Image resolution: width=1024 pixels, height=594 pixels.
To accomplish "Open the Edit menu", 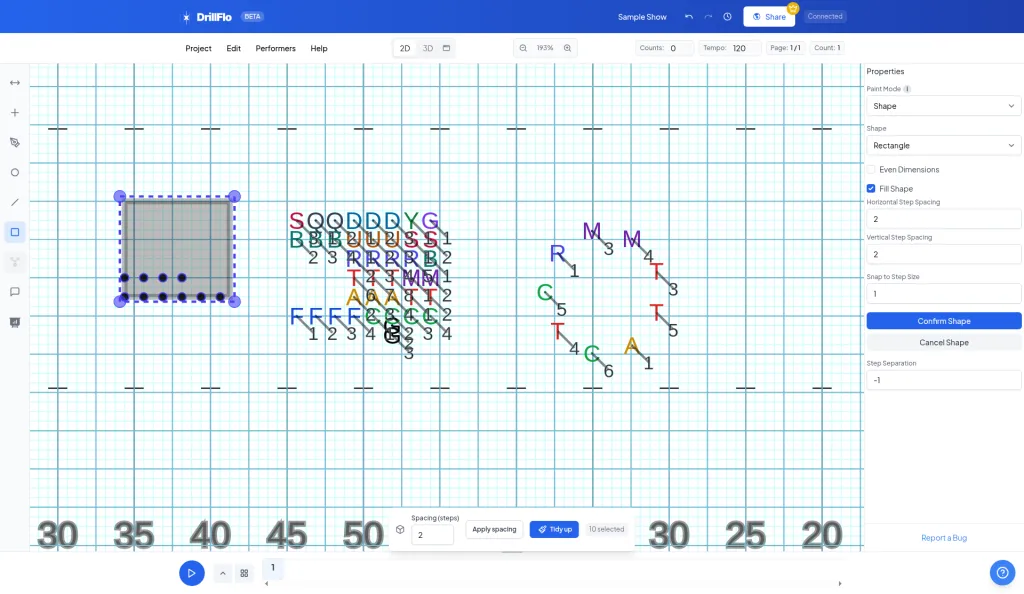I will 233,48.
